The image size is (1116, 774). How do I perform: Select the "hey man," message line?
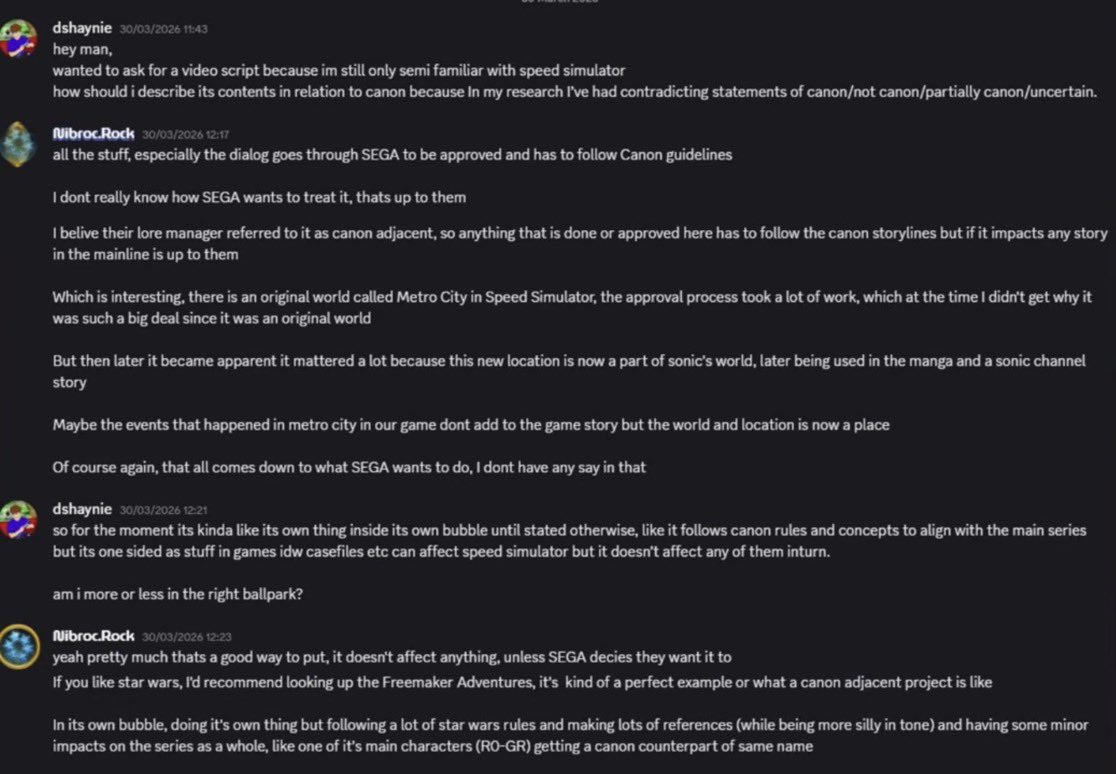pyautogui.click(x=82, y=49)
